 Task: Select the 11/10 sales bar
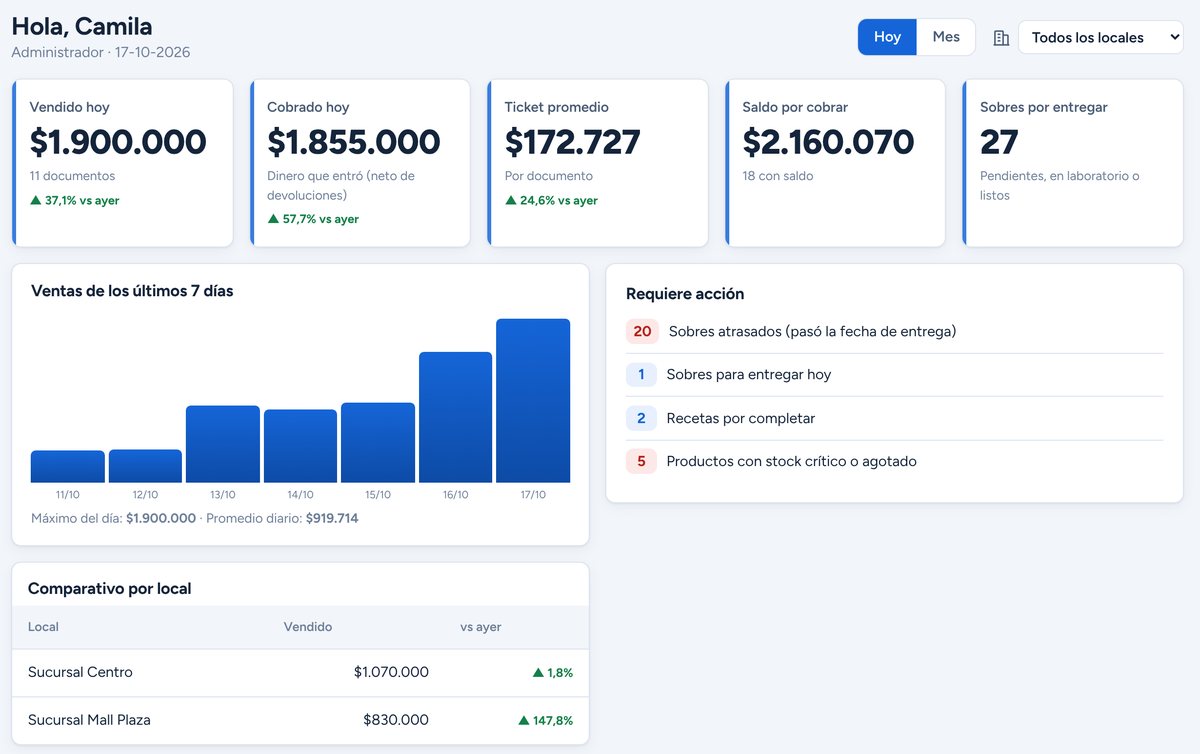click(x=68, y=467)
